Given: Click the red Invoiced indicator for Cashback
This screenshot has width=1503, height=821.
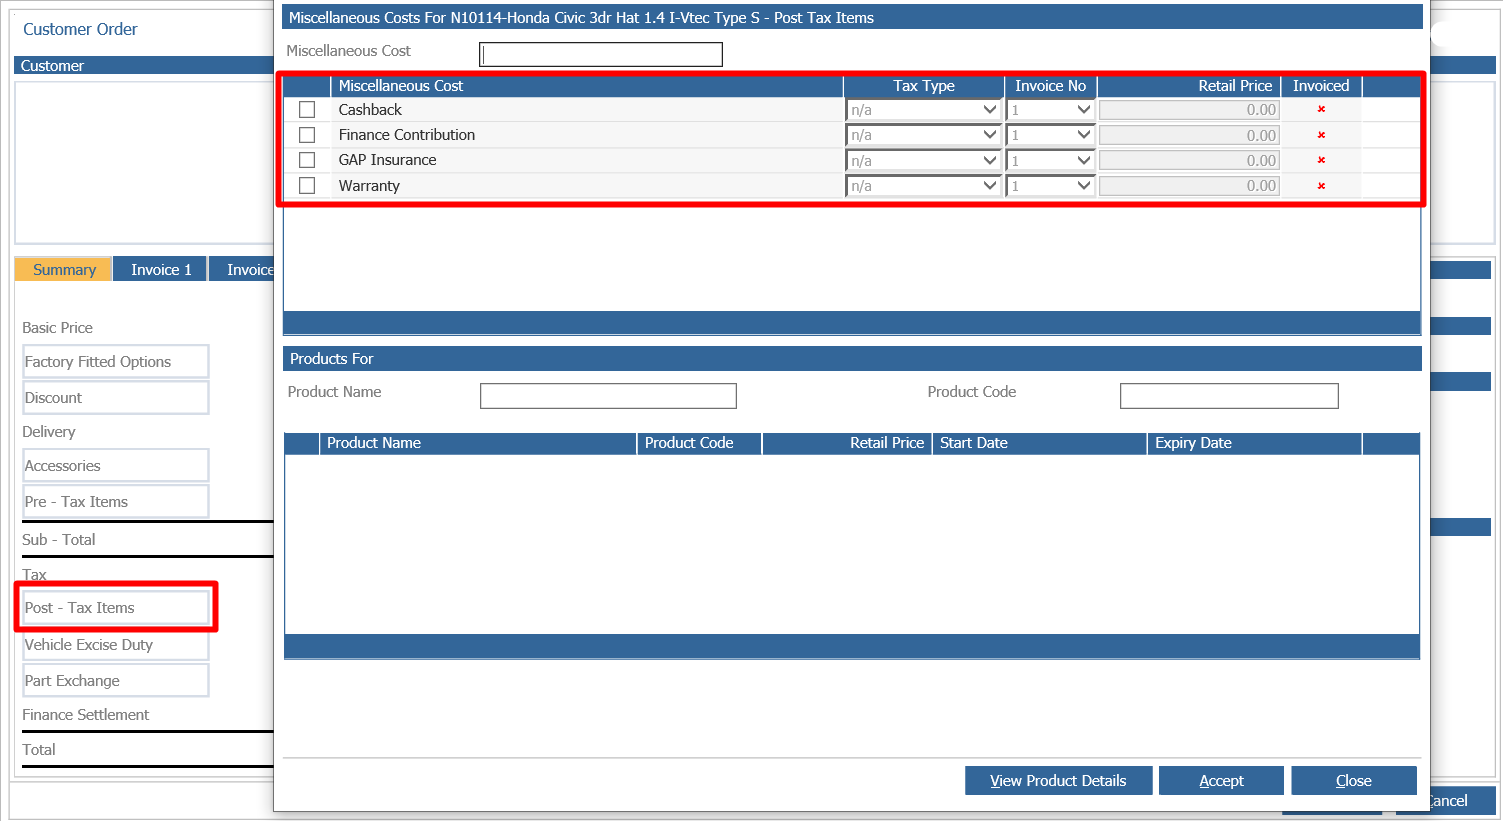Looking at the screenshot, I should point(1321,110).
